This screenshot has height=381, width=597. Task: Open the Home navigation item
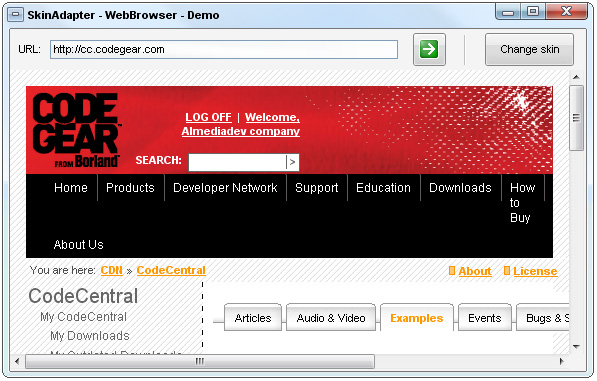(71, 188)
